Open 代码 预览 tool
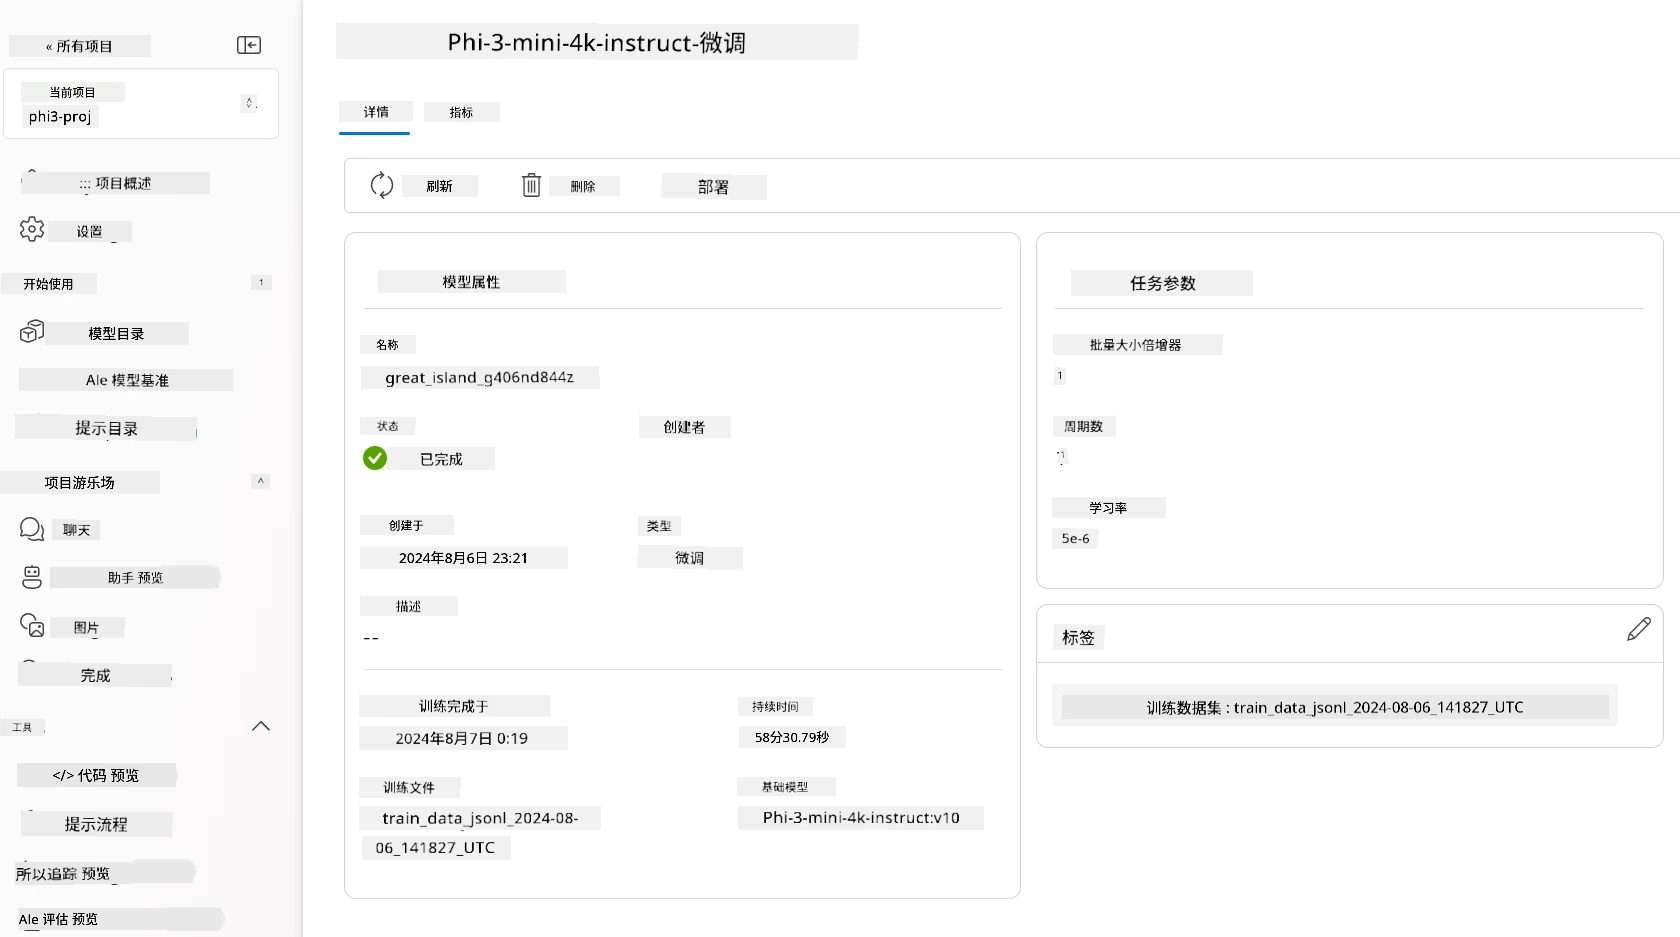The height and width of the screenshot is (937, 1680). (x=96, y=775)
